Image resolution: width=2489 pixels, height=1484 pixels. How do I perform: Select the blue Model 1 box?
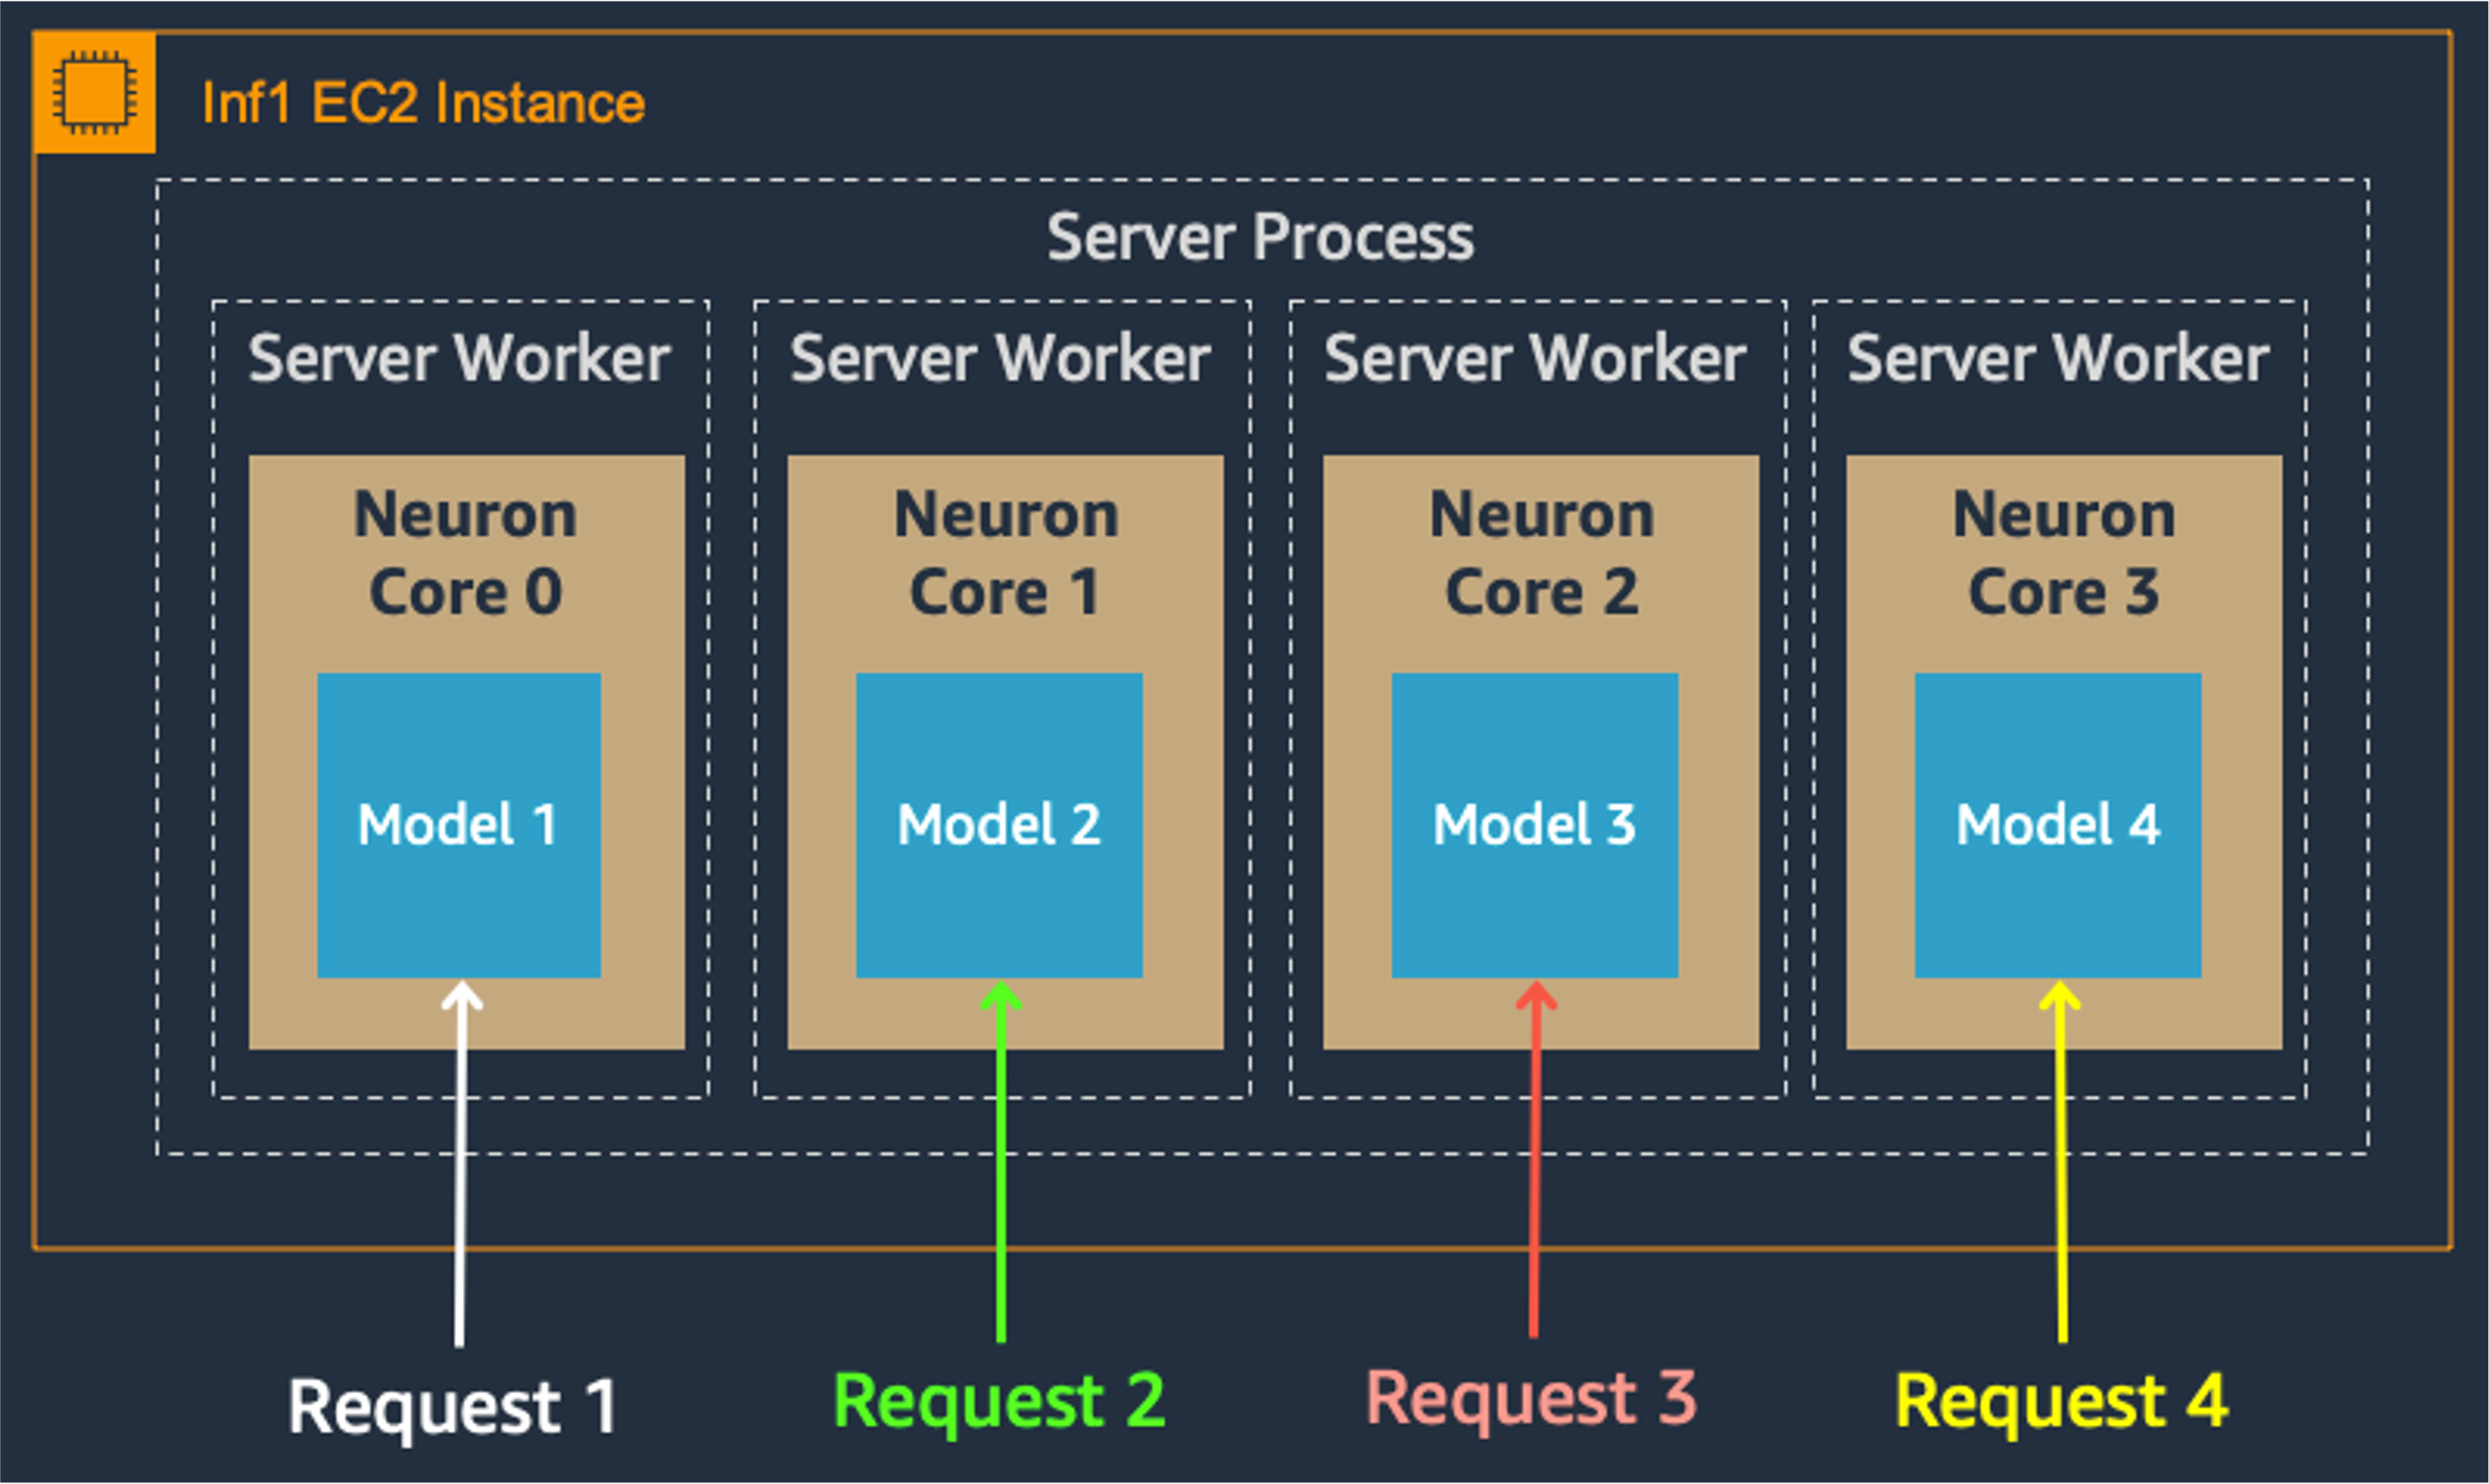point(459,825)
